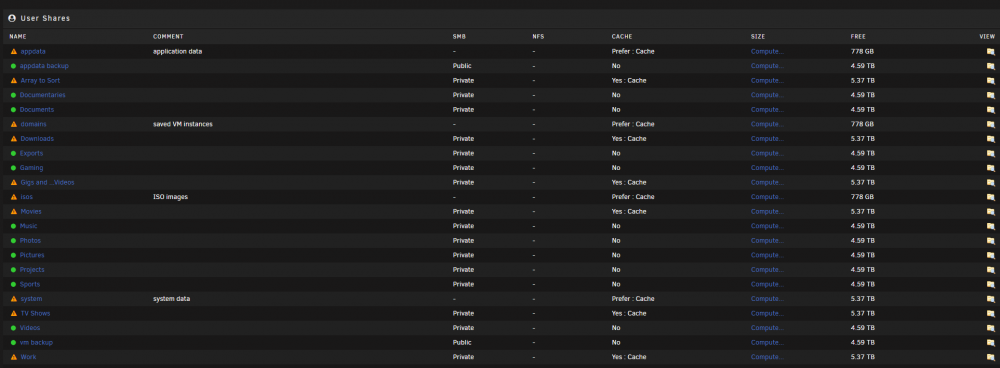Viewport: 1000px width, 368px height.
Task: Click the warning triangle next to TV Shows
Action: 13,314
